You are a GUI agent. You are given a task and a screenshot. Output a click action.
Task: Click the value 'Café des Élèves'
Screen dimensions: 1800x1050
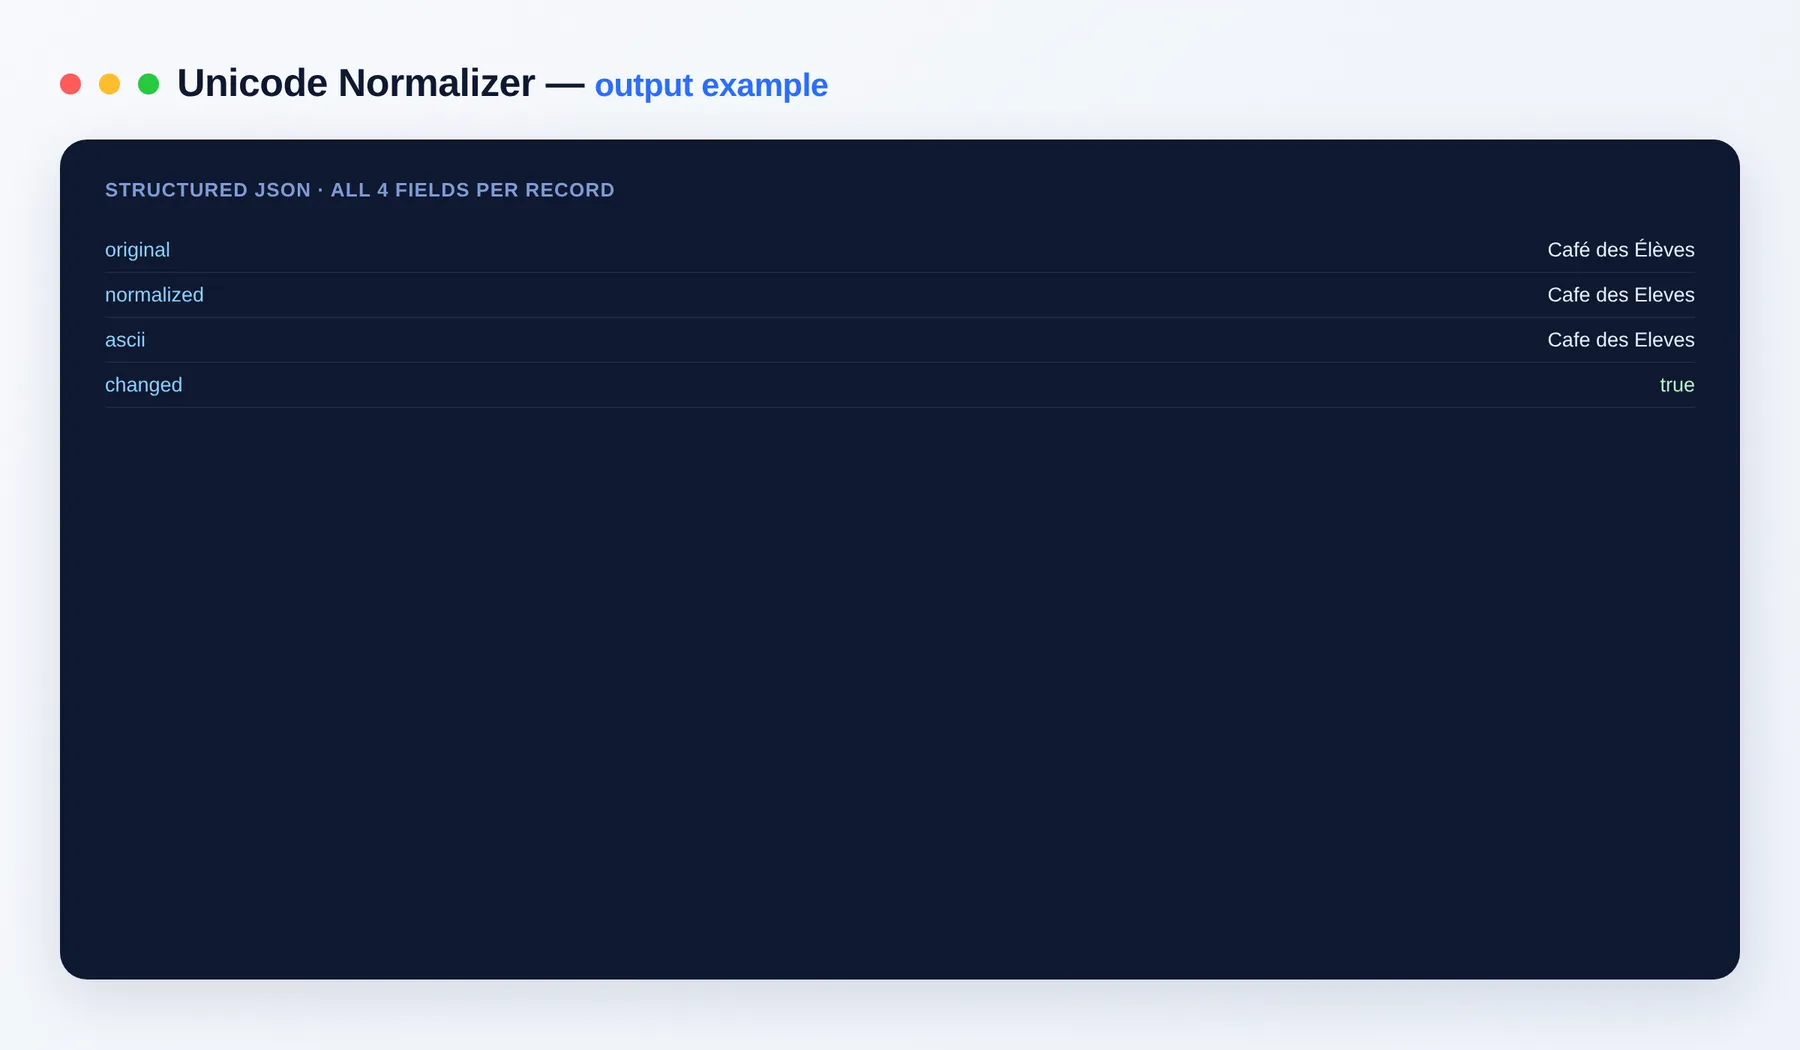(1621, 249)
